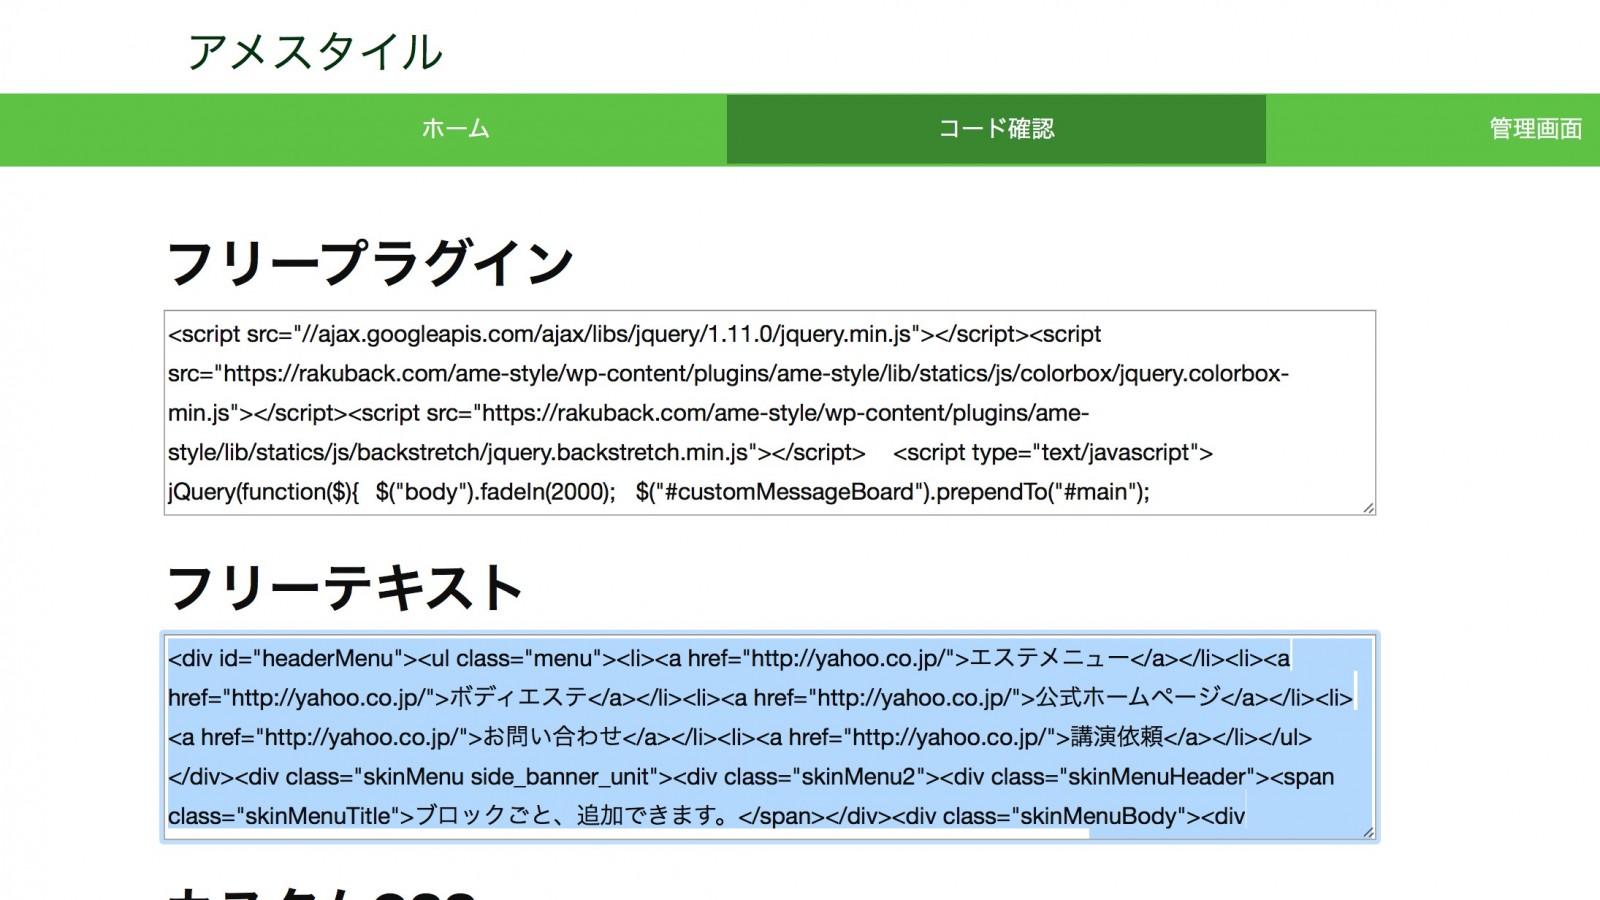Click the text ボディエステ in the free text code

pyautogui.click(x=518, y=698)
